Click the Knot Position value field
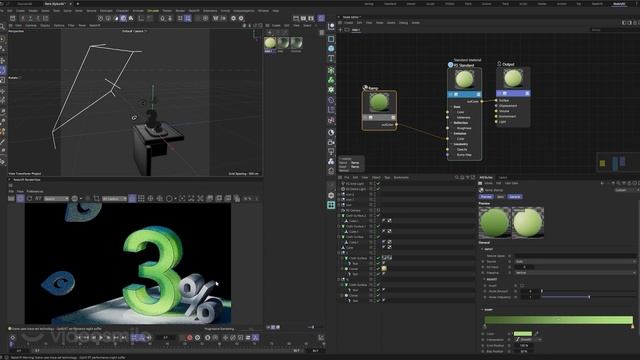640x360 pixels. coord(523,345)
